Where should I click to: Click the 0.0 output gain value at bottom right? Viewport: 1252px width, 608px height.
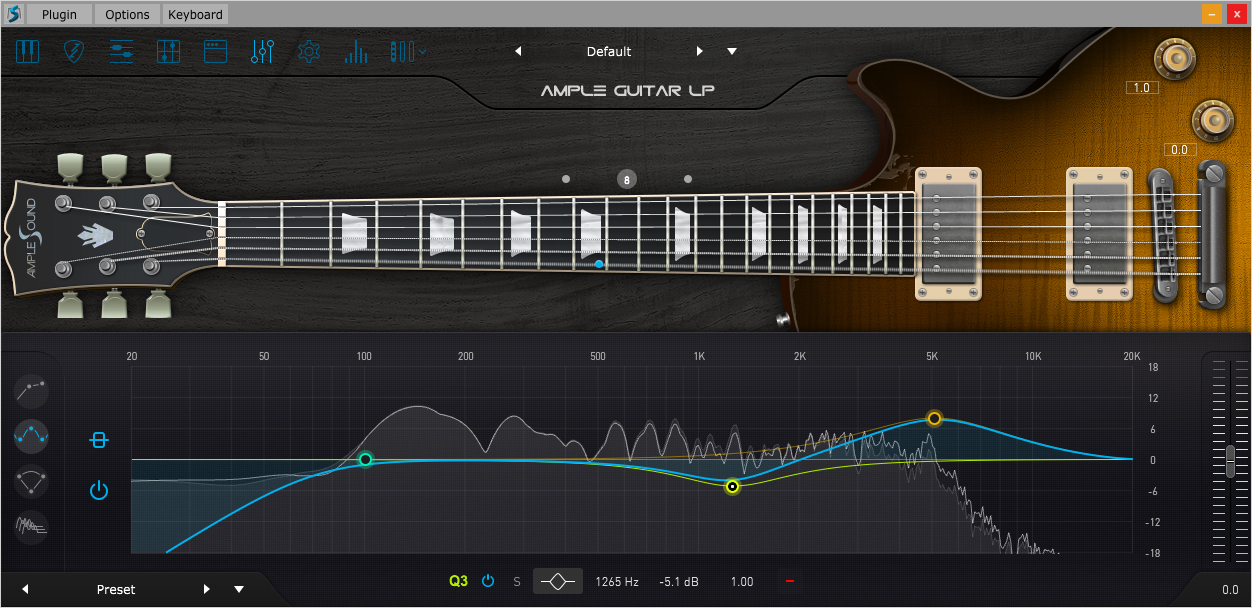(x=1230, y=590)
